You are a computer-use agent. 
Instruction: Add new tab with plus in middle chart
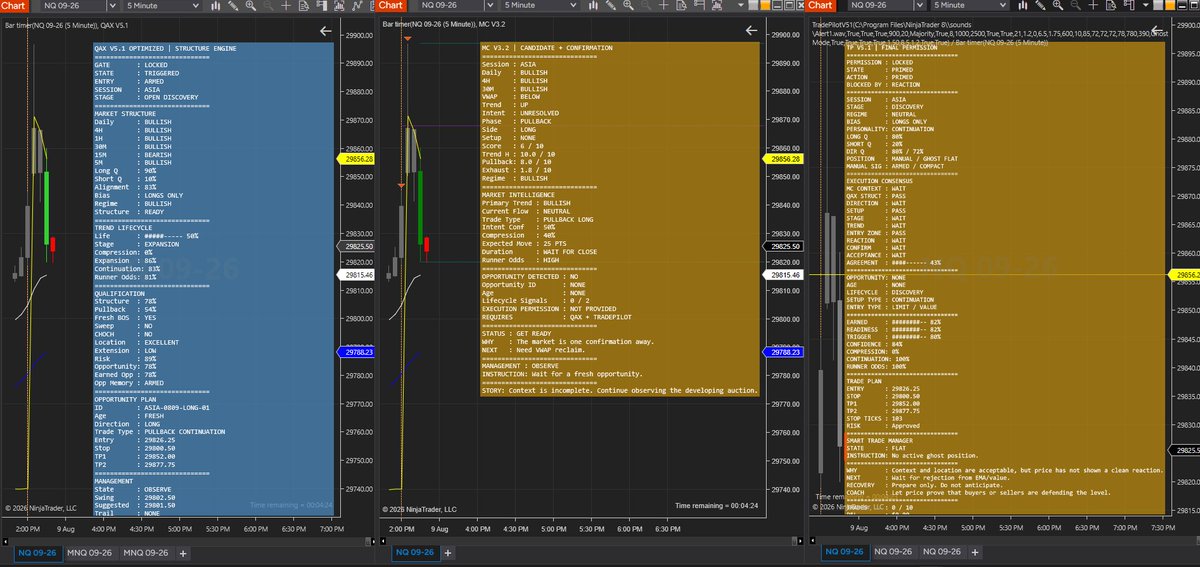[x=449, y=552]
